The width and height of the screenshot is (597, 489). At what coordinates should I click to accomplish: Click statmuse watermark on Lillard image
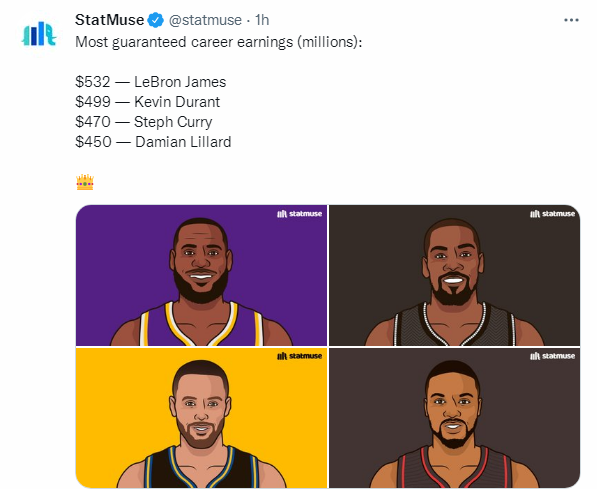pyautogui.click(x=552, y=356)
